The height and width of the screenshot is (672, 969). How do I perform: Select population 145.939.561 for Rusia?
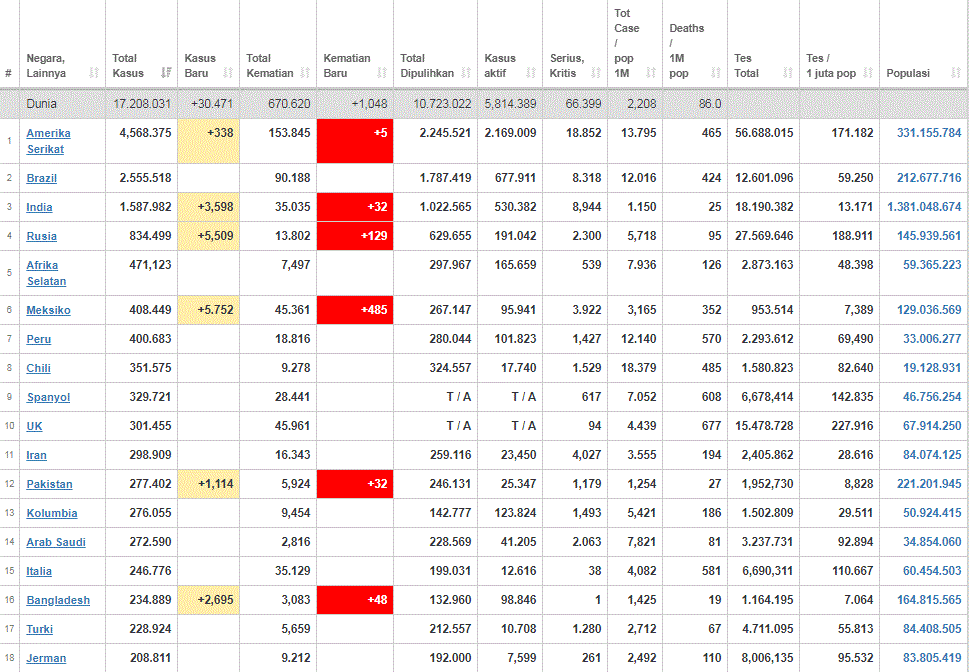coord(929,236)
